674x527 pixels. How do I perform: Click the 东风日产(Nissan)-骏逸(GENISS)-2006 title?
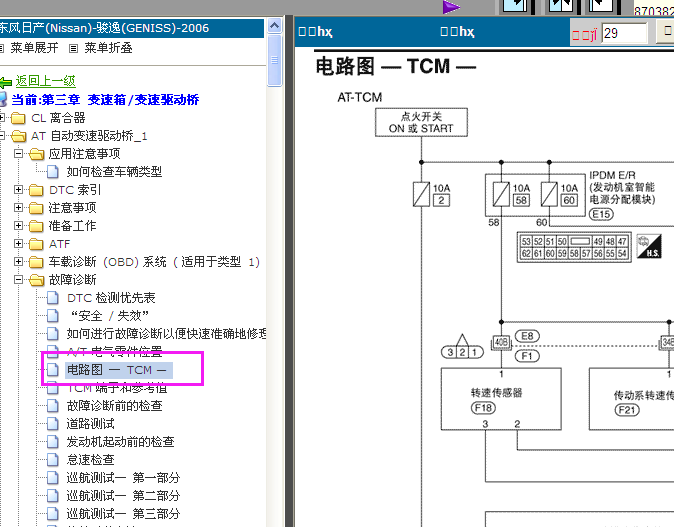tap(104, 28)
